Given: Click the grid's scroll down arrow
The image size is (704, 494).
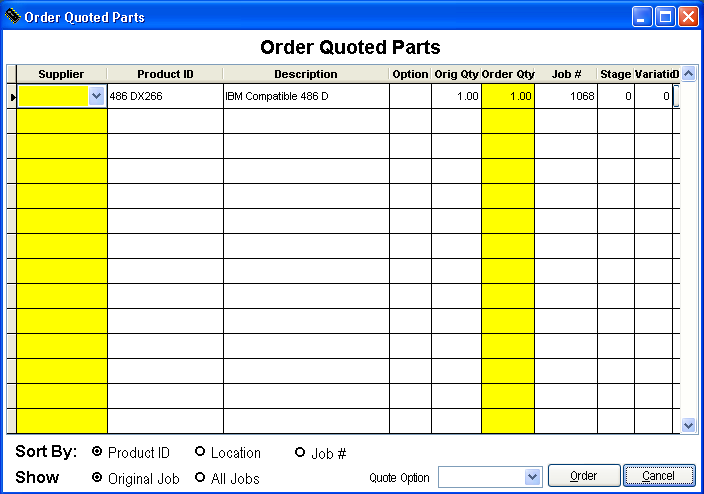Looking at the screenshot, I should click(x=688, y=425).
